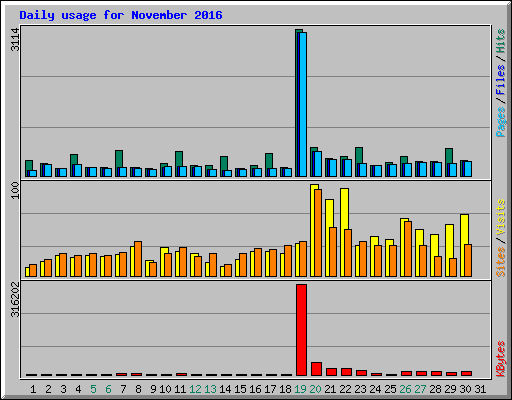Click day 13 green weekend label
512x400 pixels.
click(x=210, y=389)
